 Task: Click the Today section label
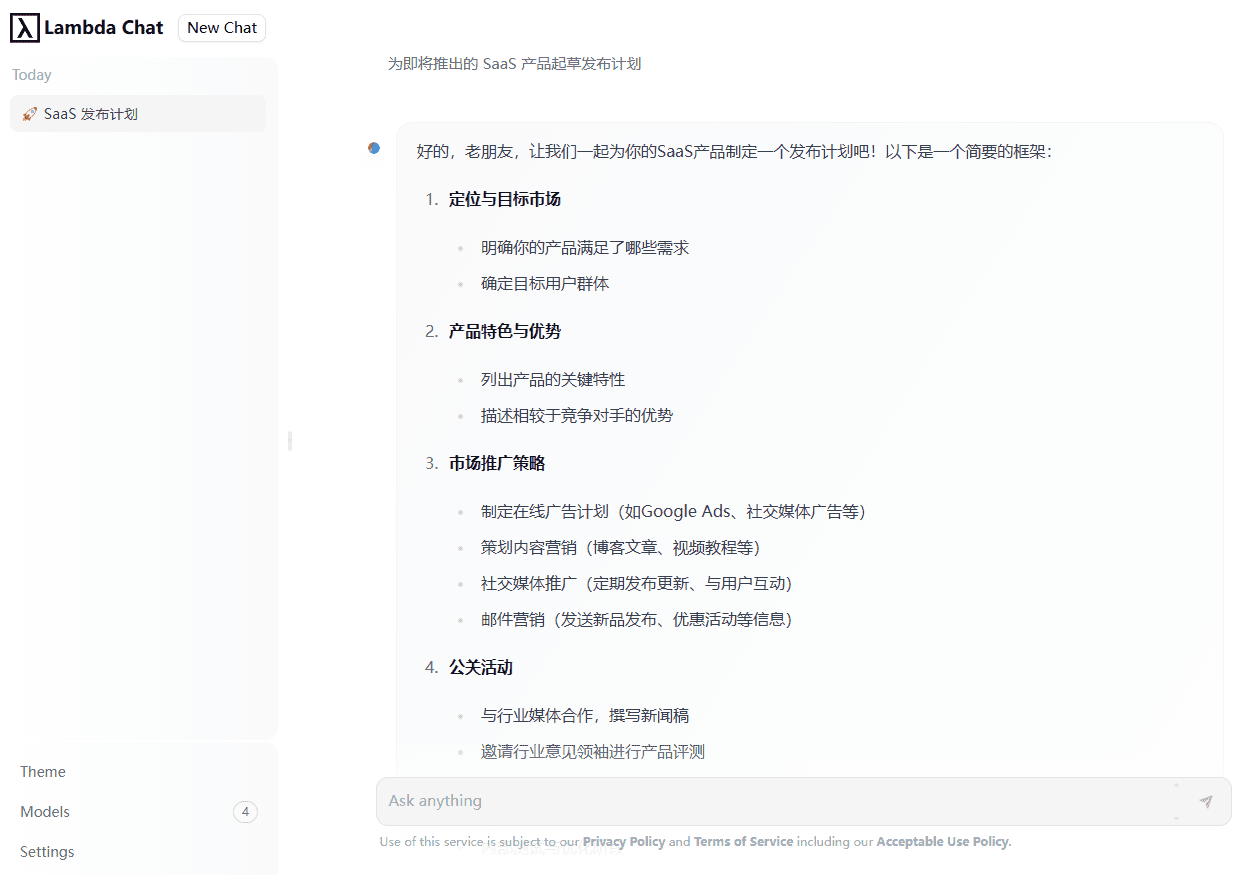coord(32,75)
